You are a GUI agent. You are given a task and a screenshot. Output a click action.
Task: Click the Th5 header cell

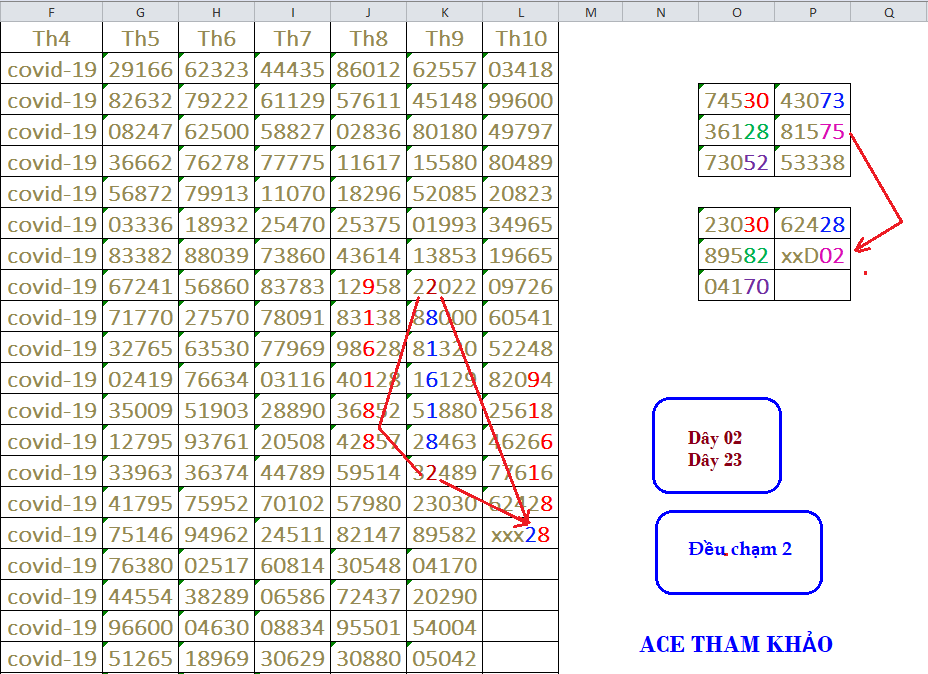tap(140, 39)
